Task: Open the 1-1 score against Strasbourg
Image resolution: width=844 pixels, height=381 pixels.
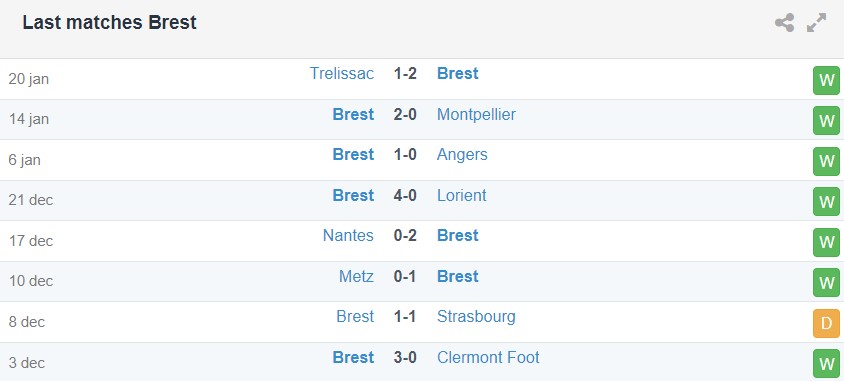Action: pos(405,316)
